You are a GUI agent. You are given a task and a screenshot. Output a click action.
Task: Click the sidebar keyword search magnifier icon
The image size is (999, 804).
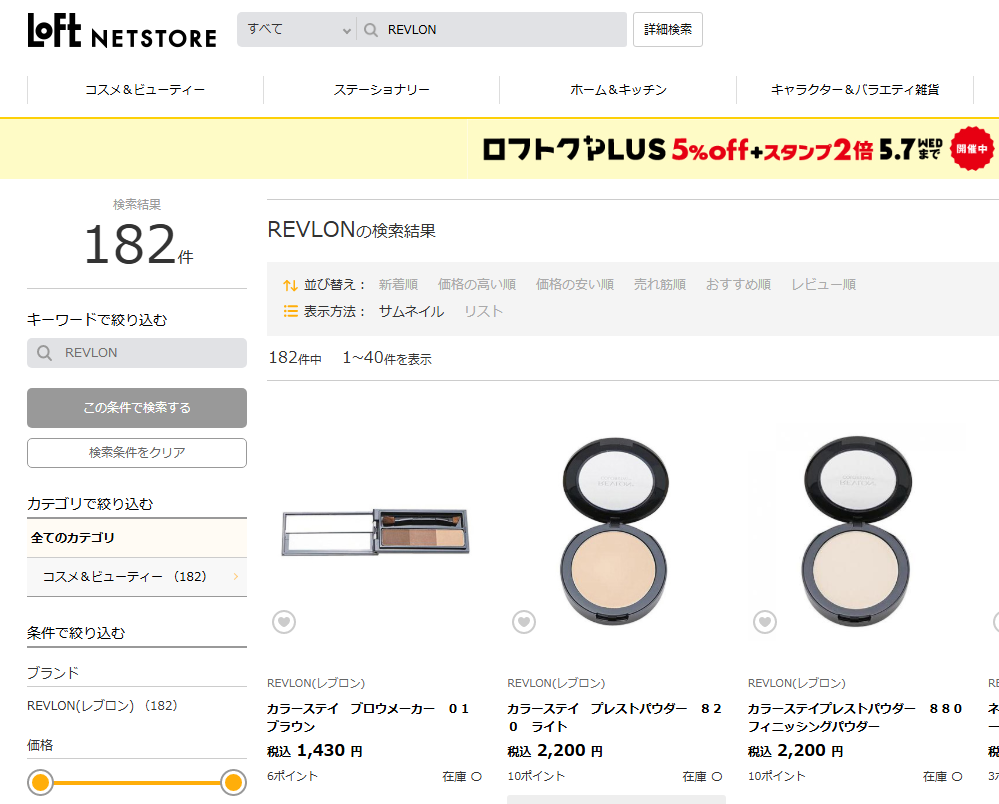pyautogui.click(x=44, y=353)
